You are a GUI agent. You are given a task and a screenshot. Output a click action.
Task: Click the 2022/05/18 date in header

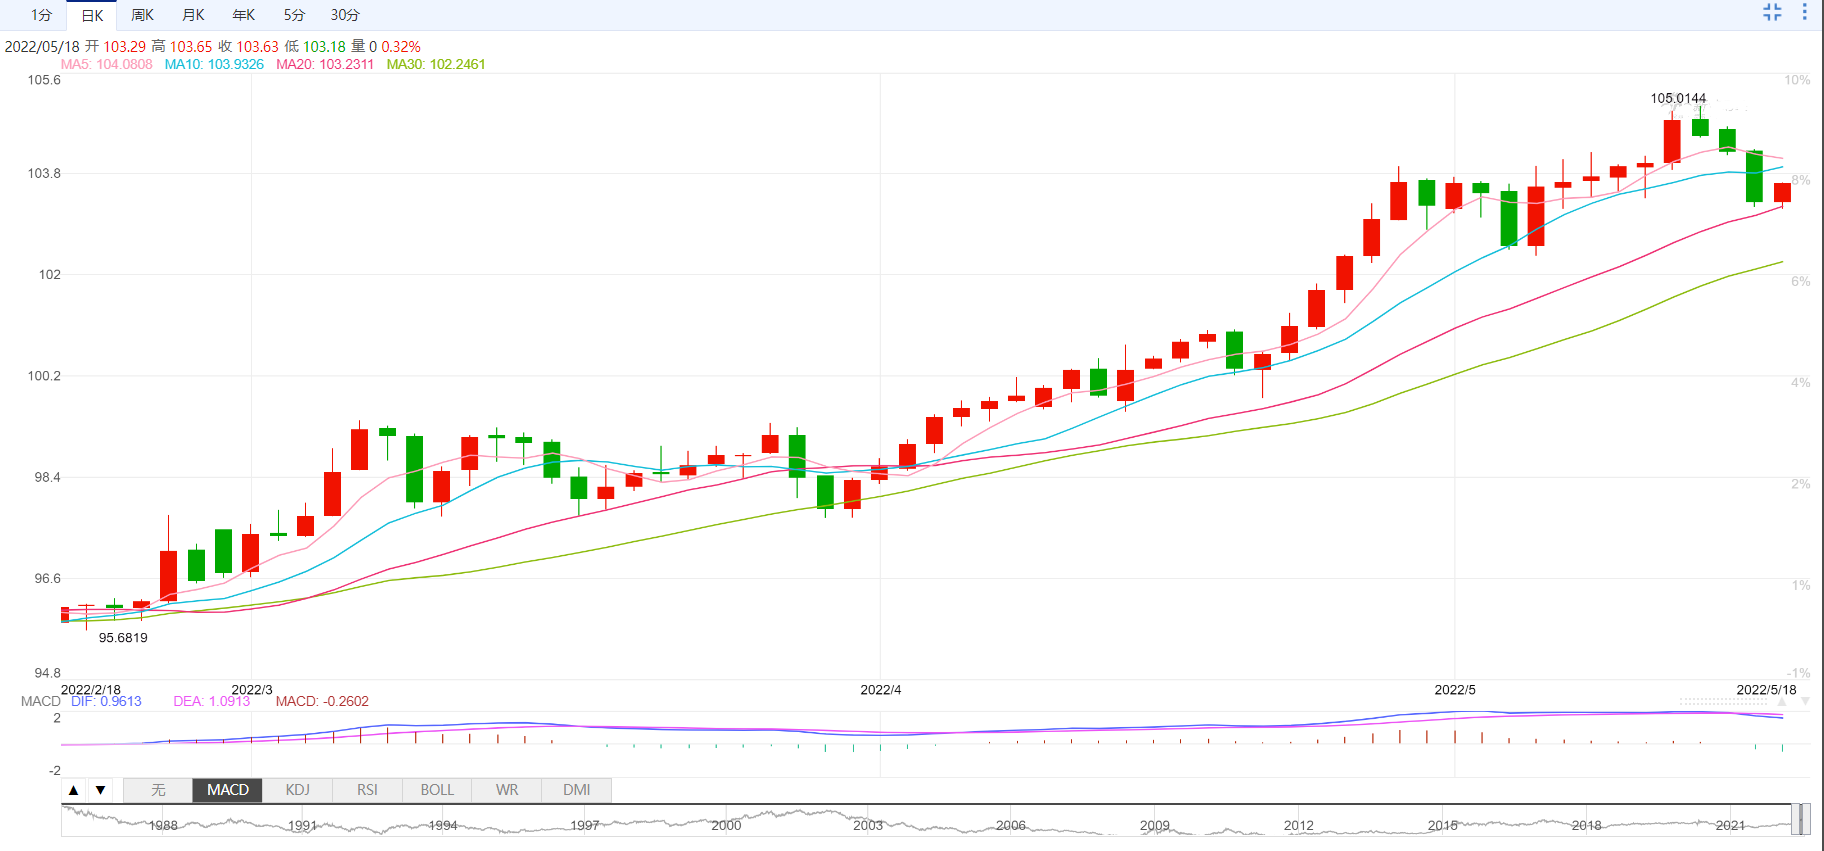tap(42, 46)
